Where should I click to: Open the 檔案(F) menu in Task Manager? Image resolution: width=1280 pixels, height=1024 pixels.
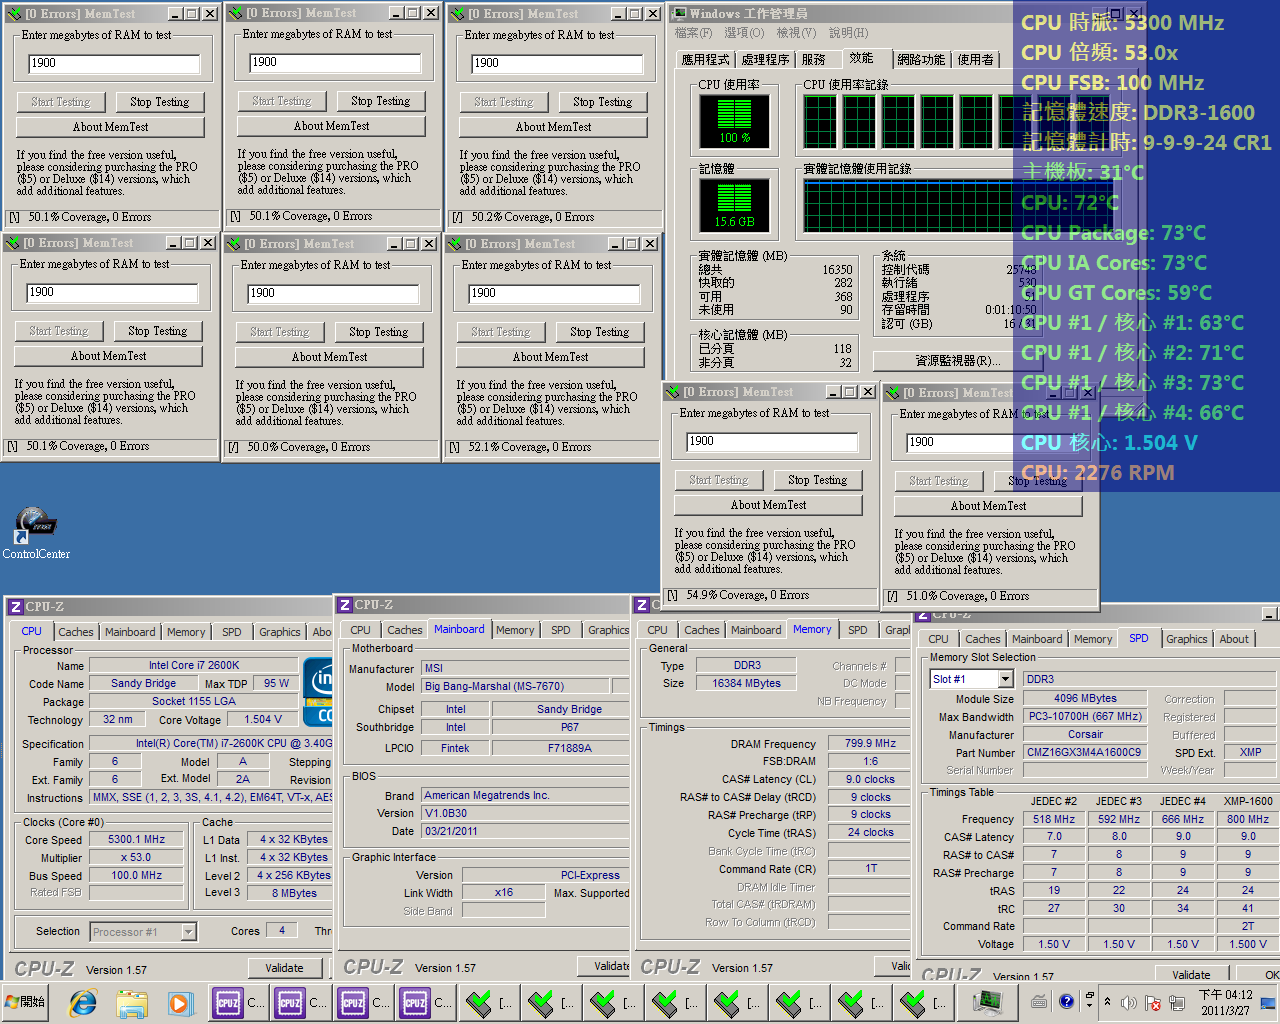pos(693,34)
